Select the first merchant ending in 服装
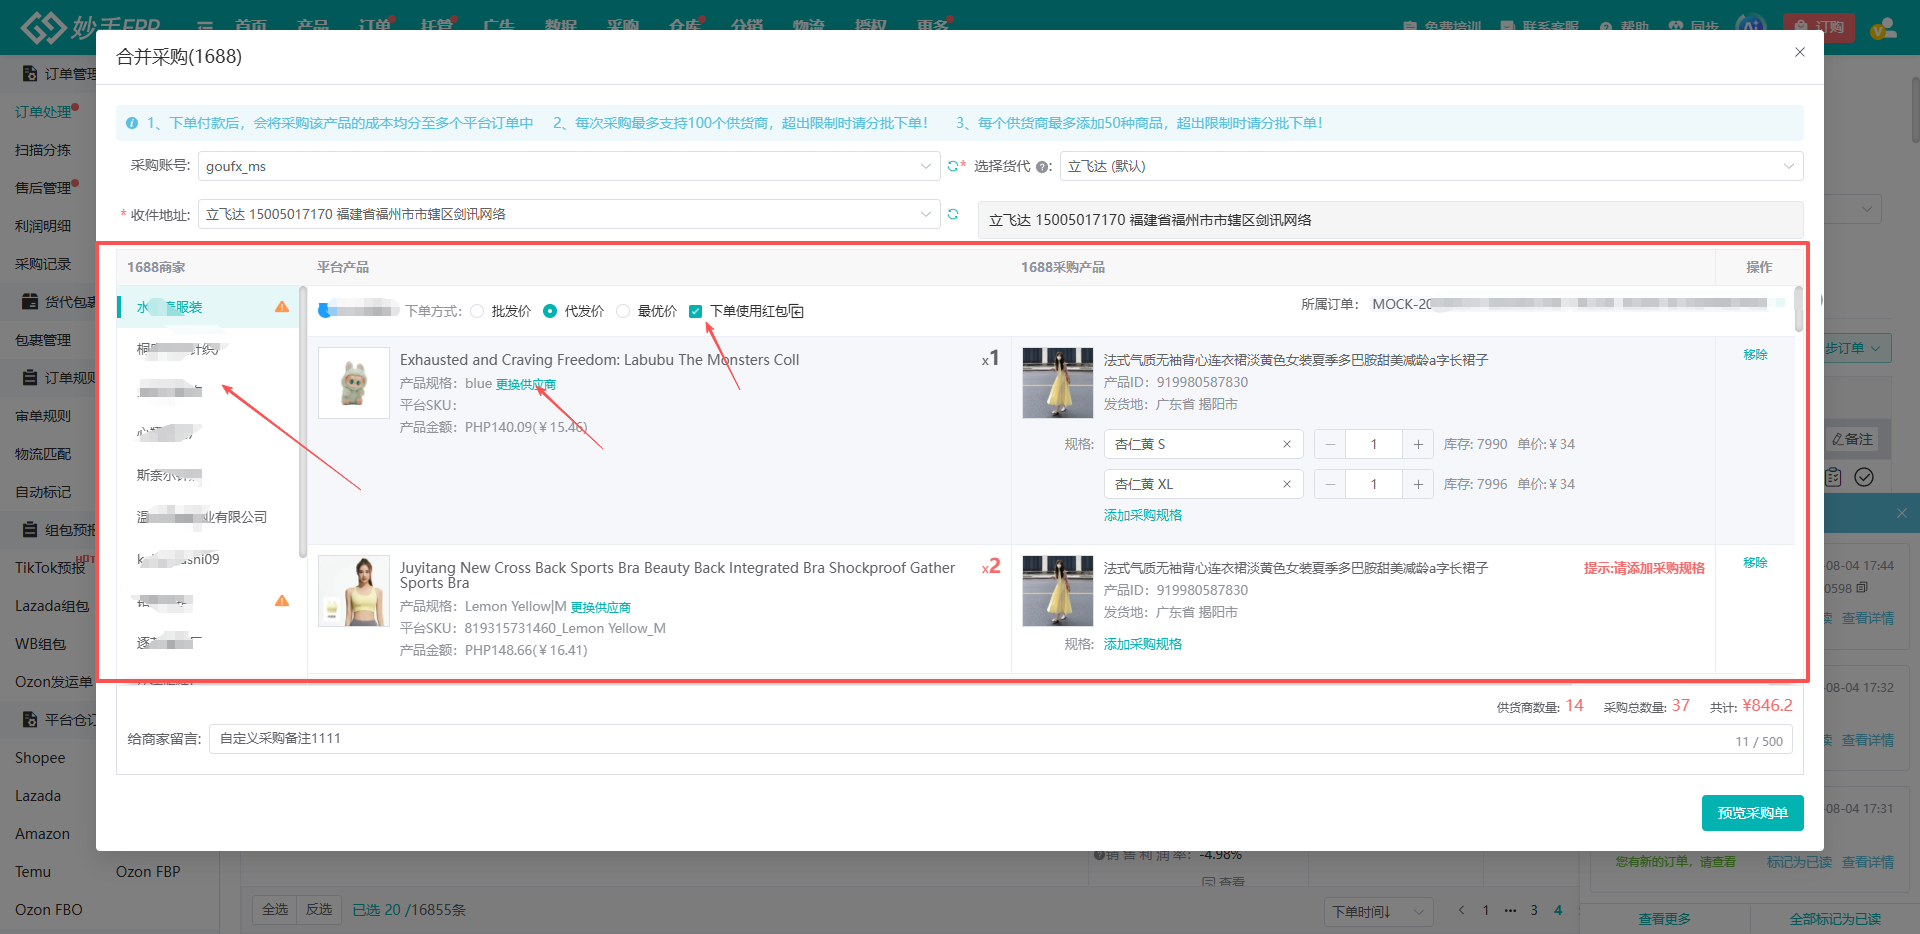 click(x=208, y=307)
